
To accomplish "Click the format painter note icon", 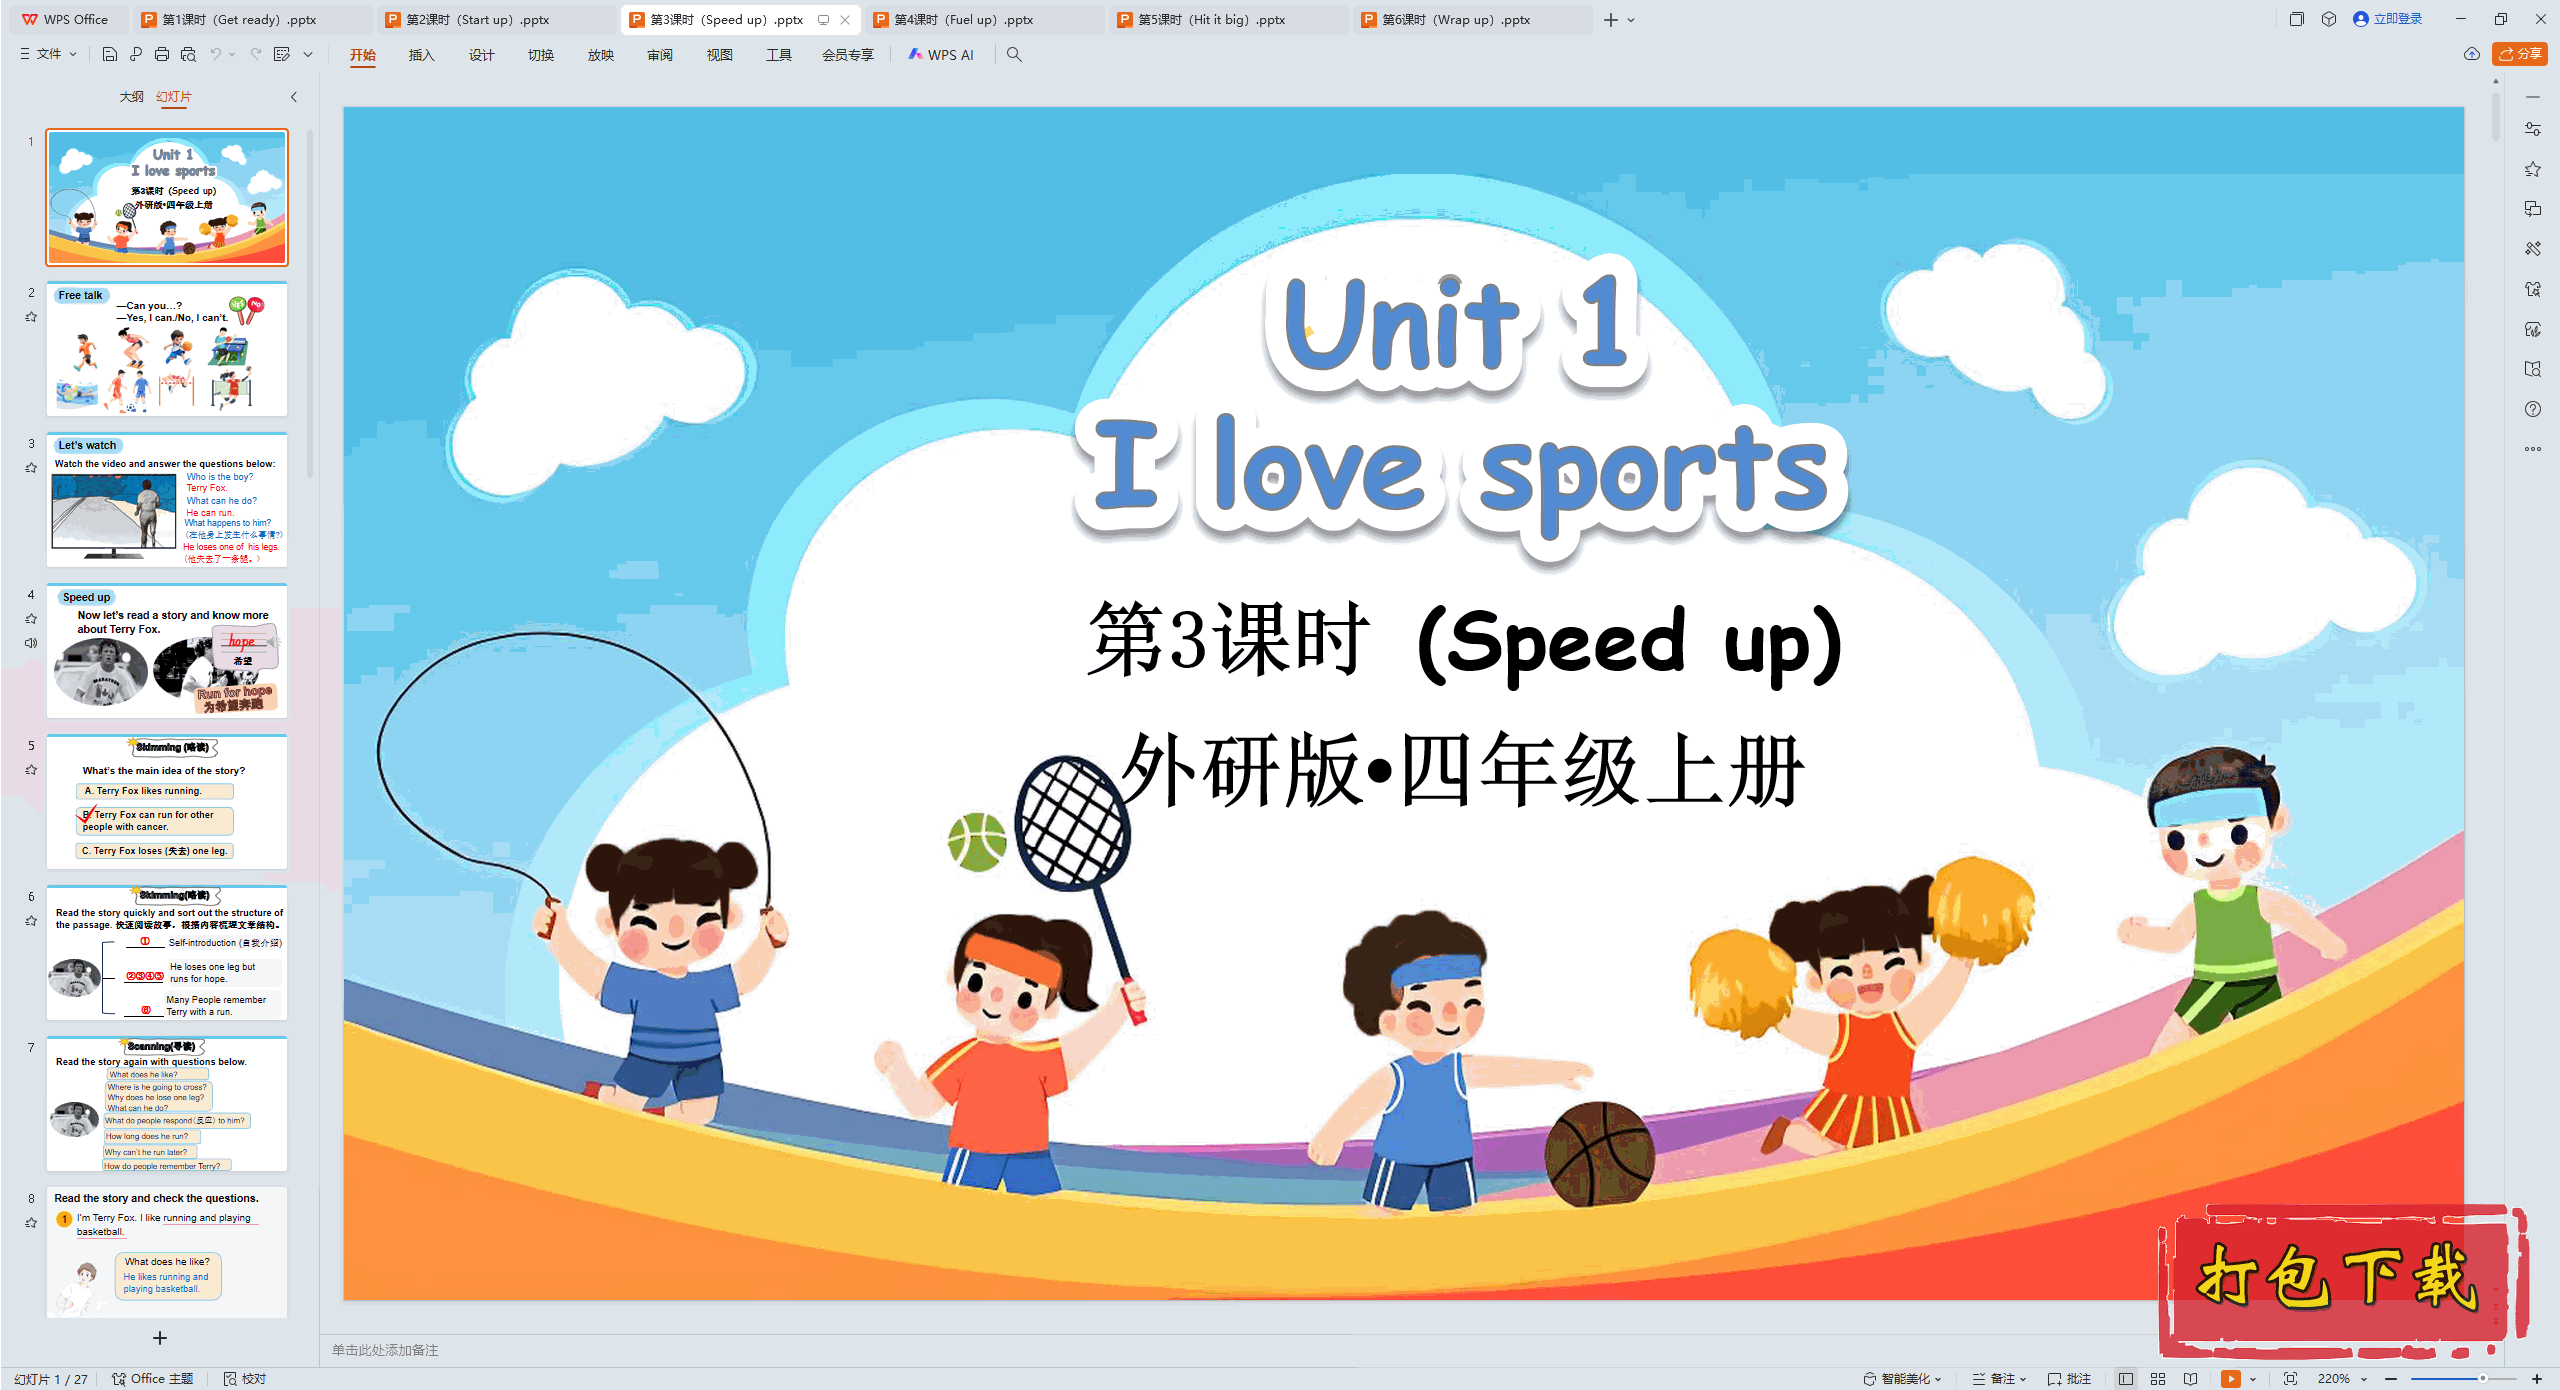I will pos(282,54).
